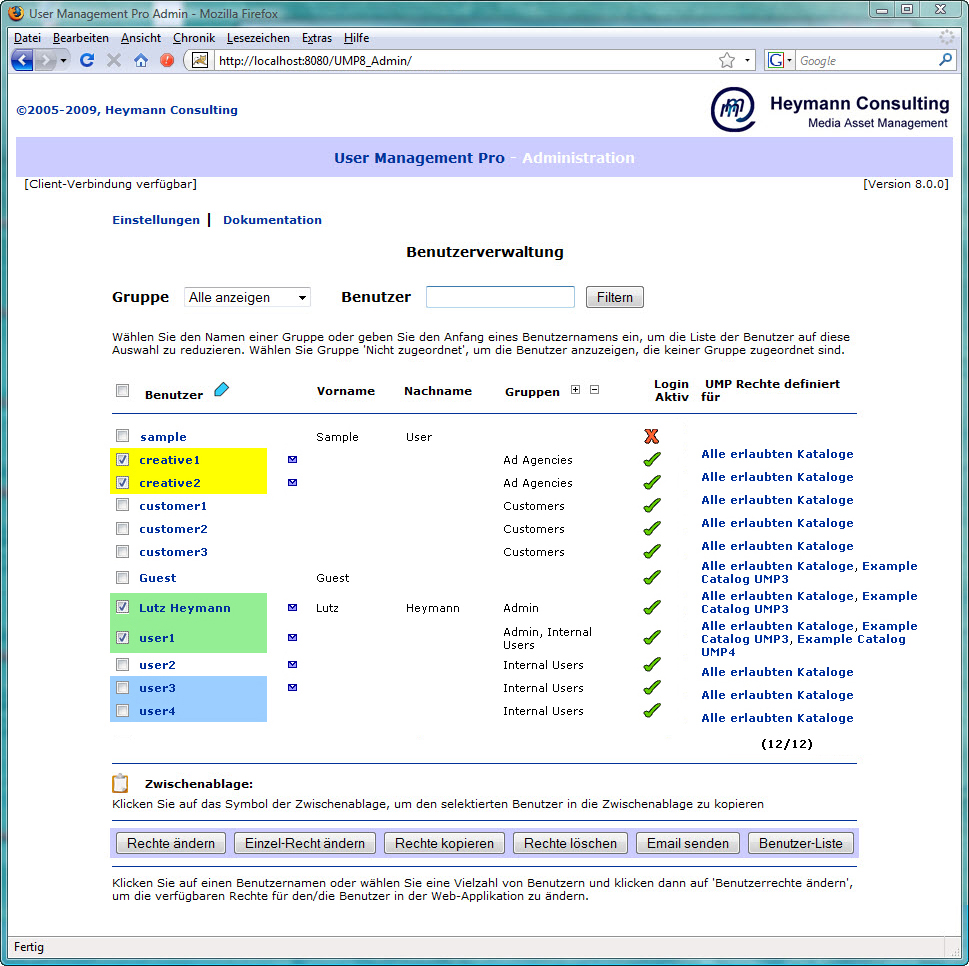Open the Dokumentation link

click(x=273, y=220)
